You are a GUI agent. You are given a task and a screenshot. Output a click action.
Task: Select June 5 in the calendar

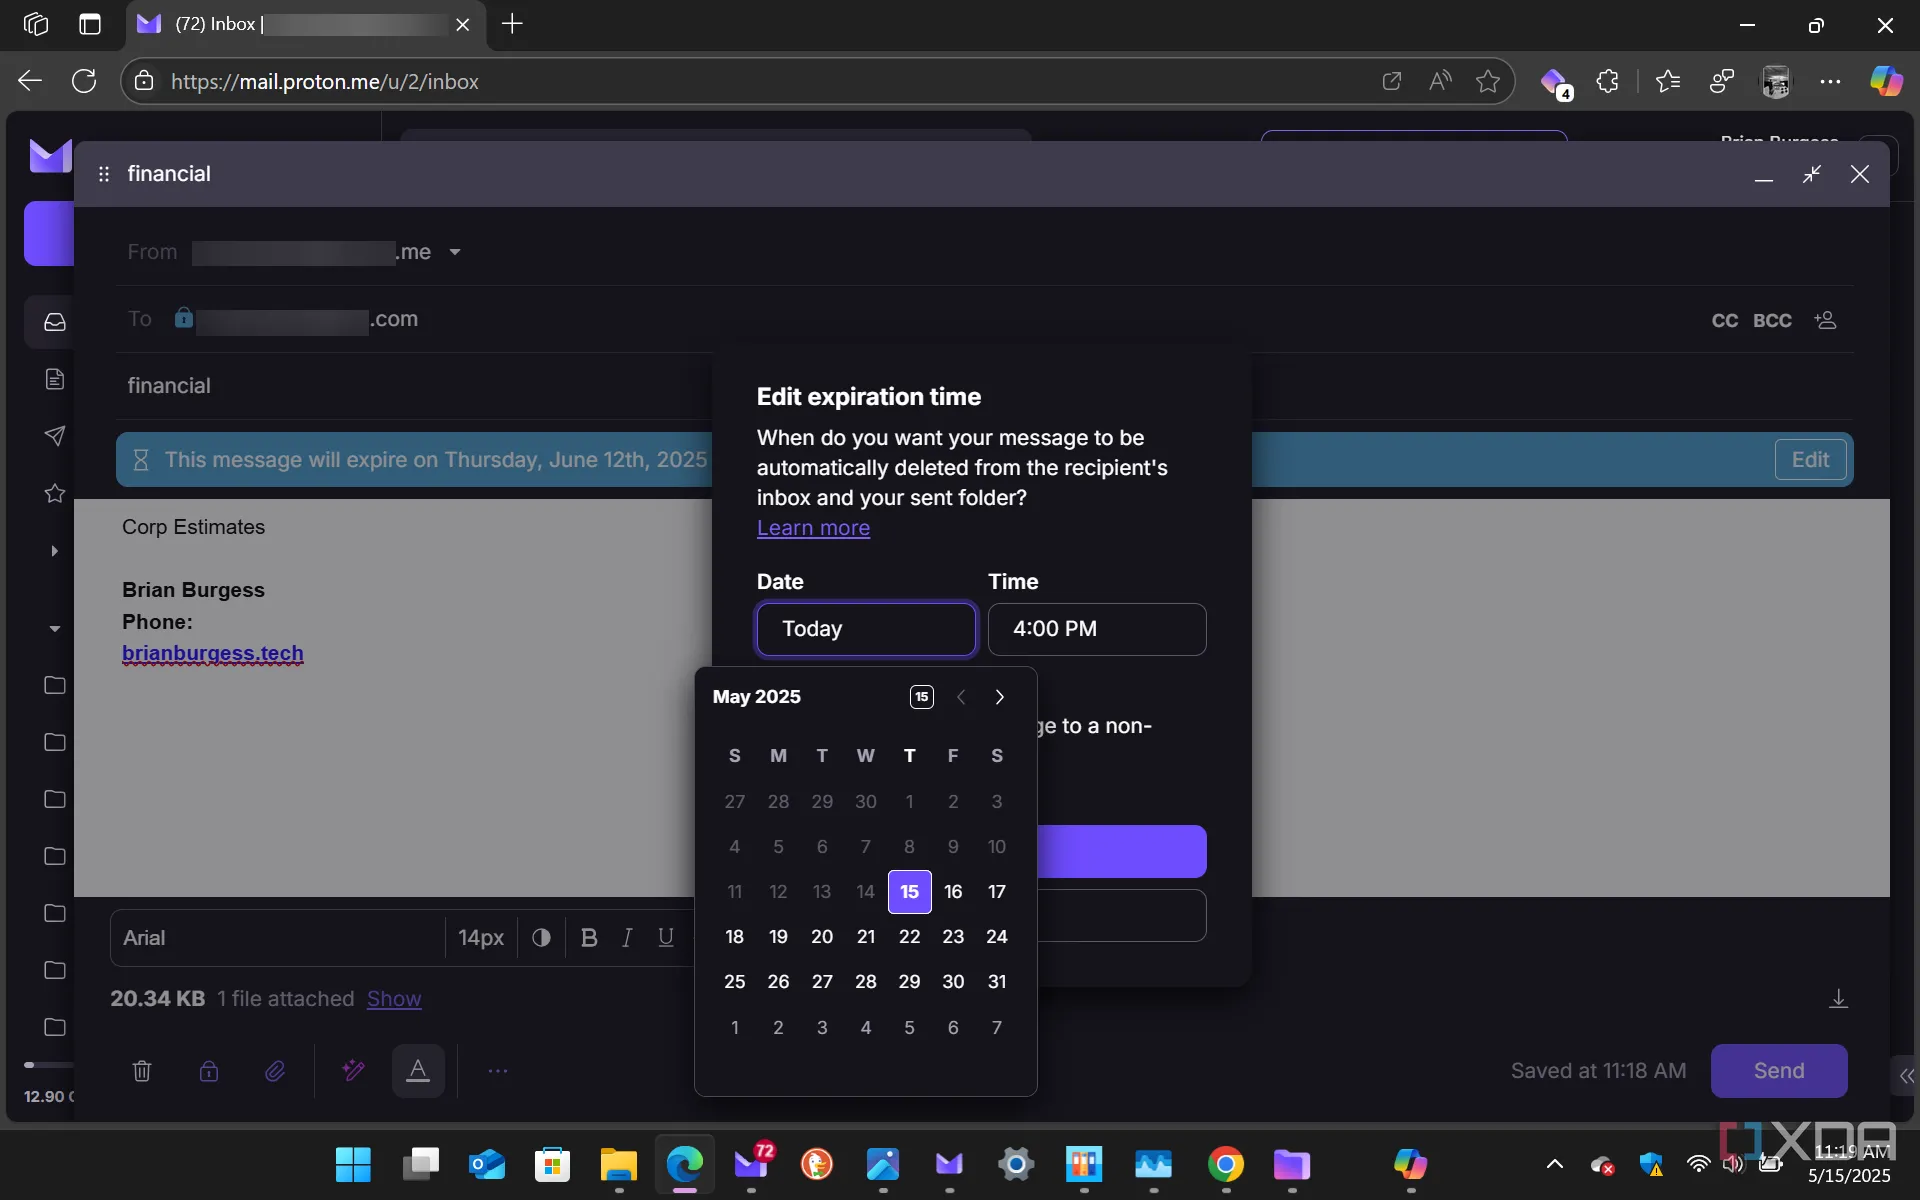pos(909,1028)
